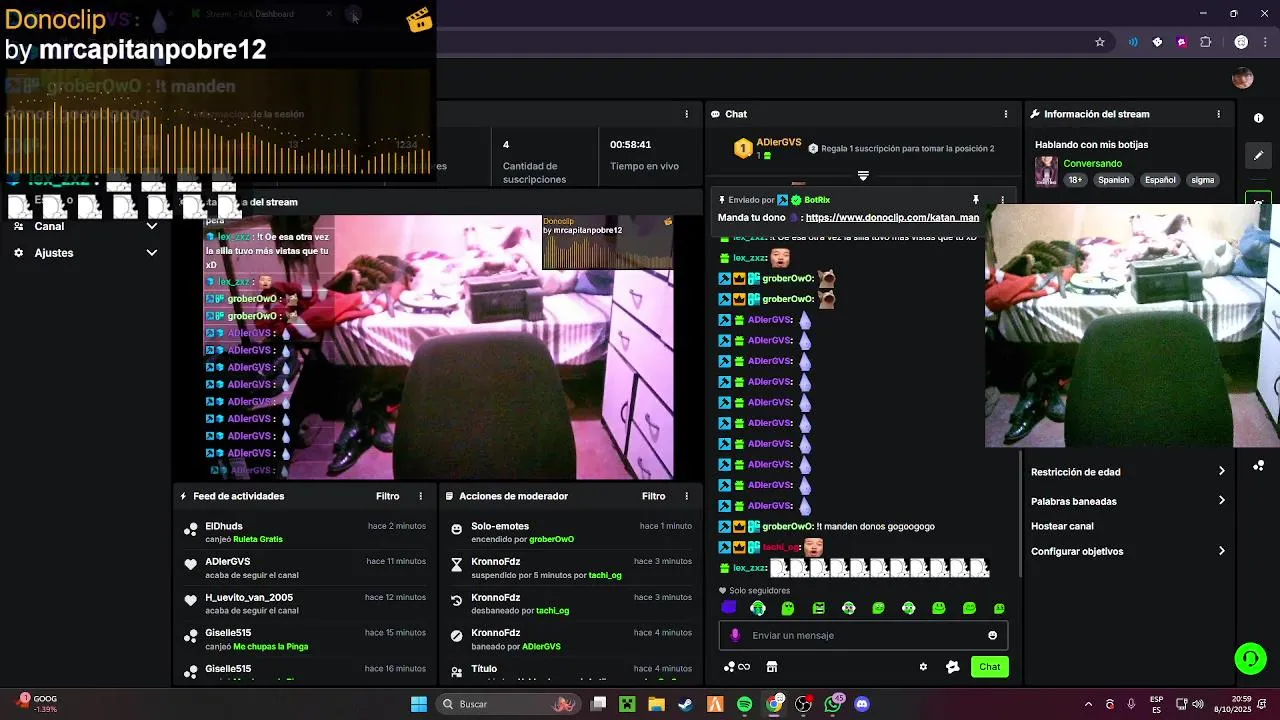Open Feed de actividades three-dot menu
Screen dimensions: 1280x720
(x=420, y=496)
